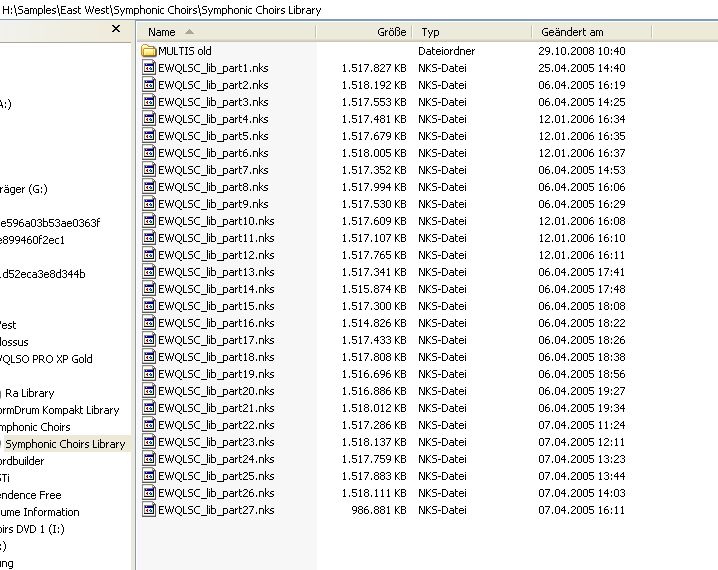Close the folder tree pane
718x570 pixels.
click(x=116, y=29)
